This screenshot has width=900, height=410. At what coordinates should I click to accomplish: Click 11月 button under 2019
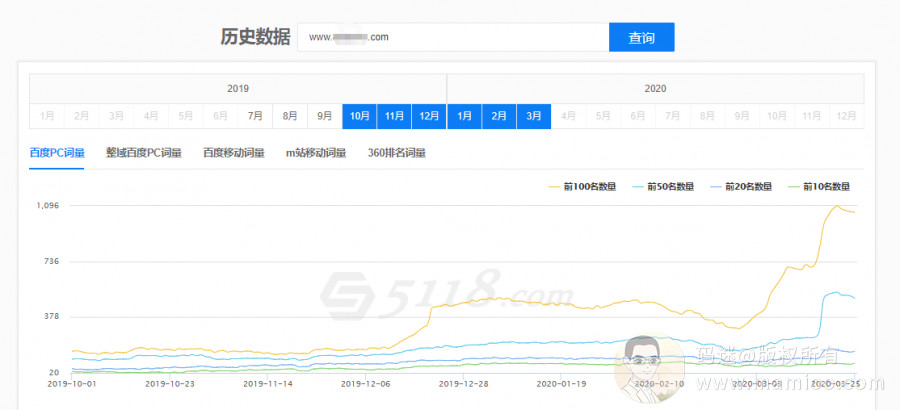pyautogui.click(x=394, y=116)
